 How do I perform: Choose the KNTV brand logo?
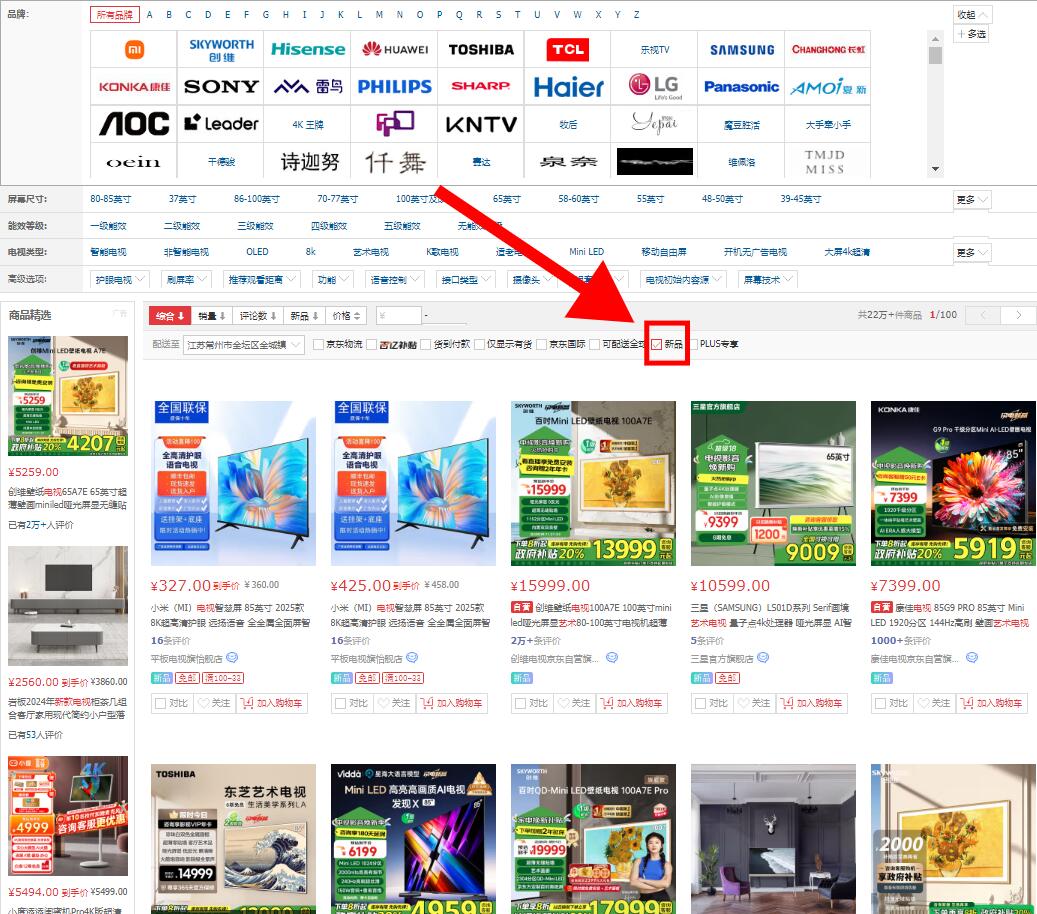(x=481, y=124)
